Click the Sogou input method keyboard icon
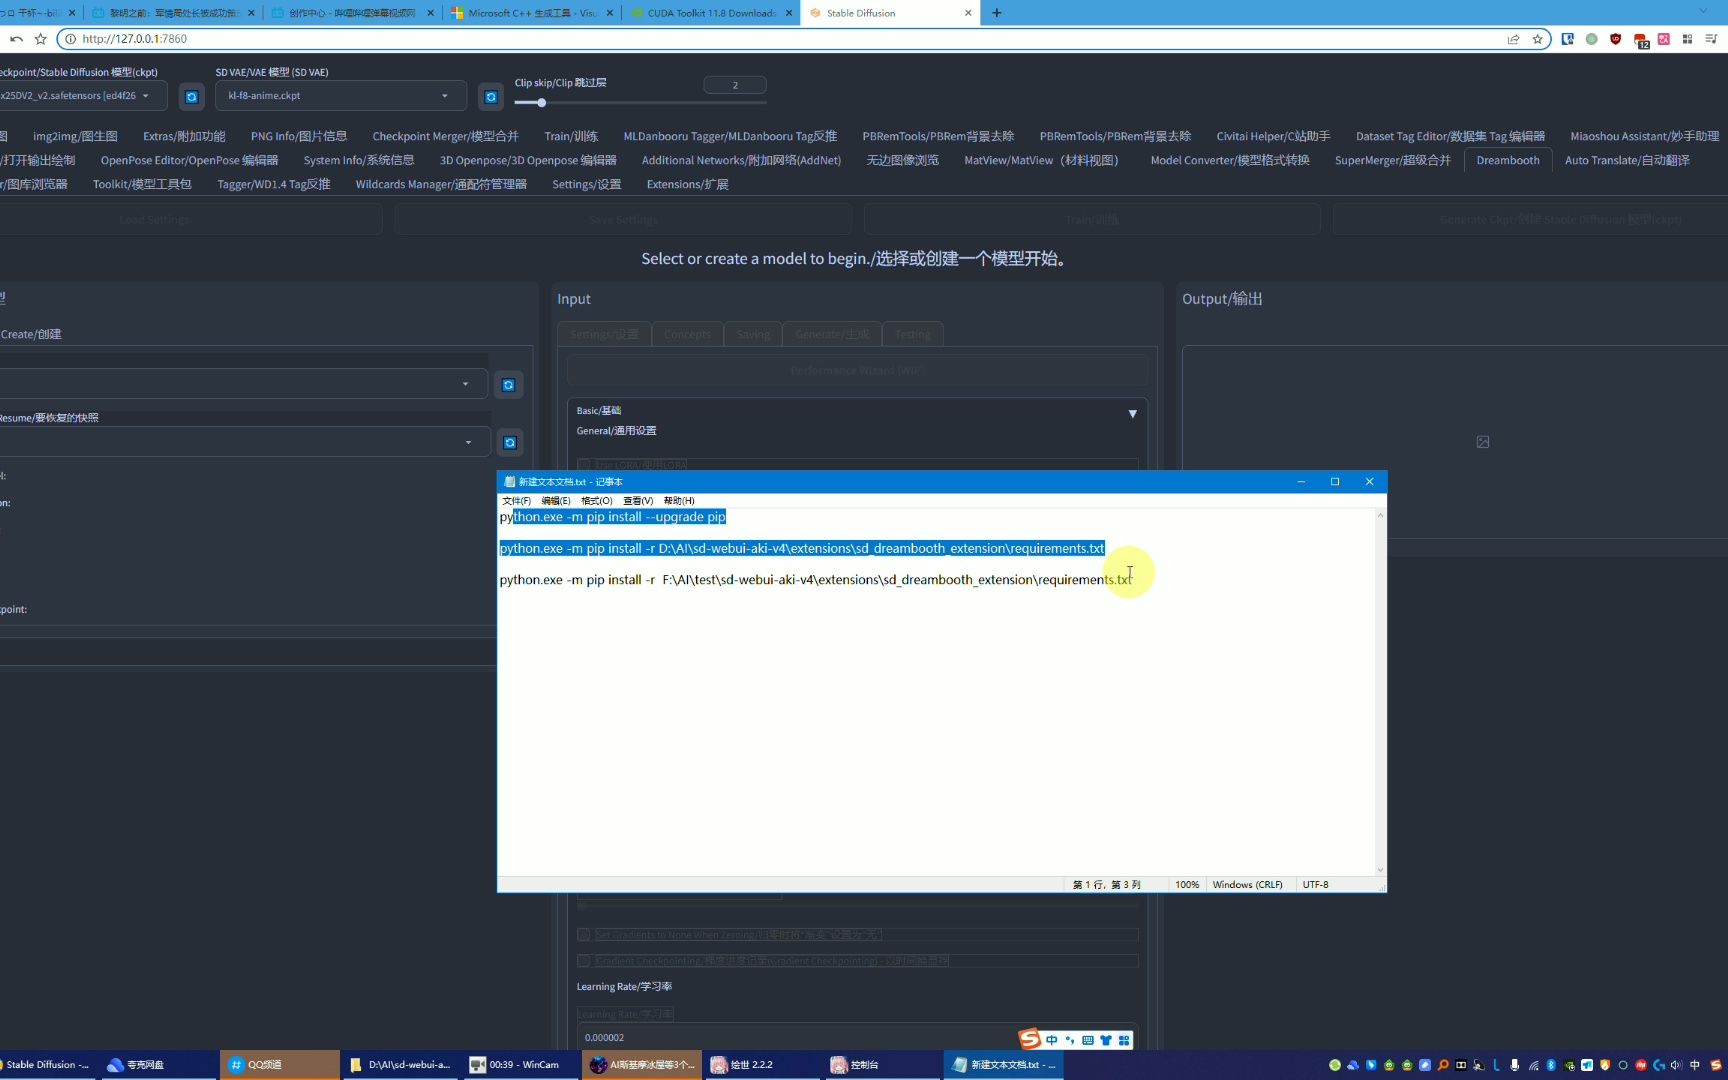 tap(1088, 1040)
